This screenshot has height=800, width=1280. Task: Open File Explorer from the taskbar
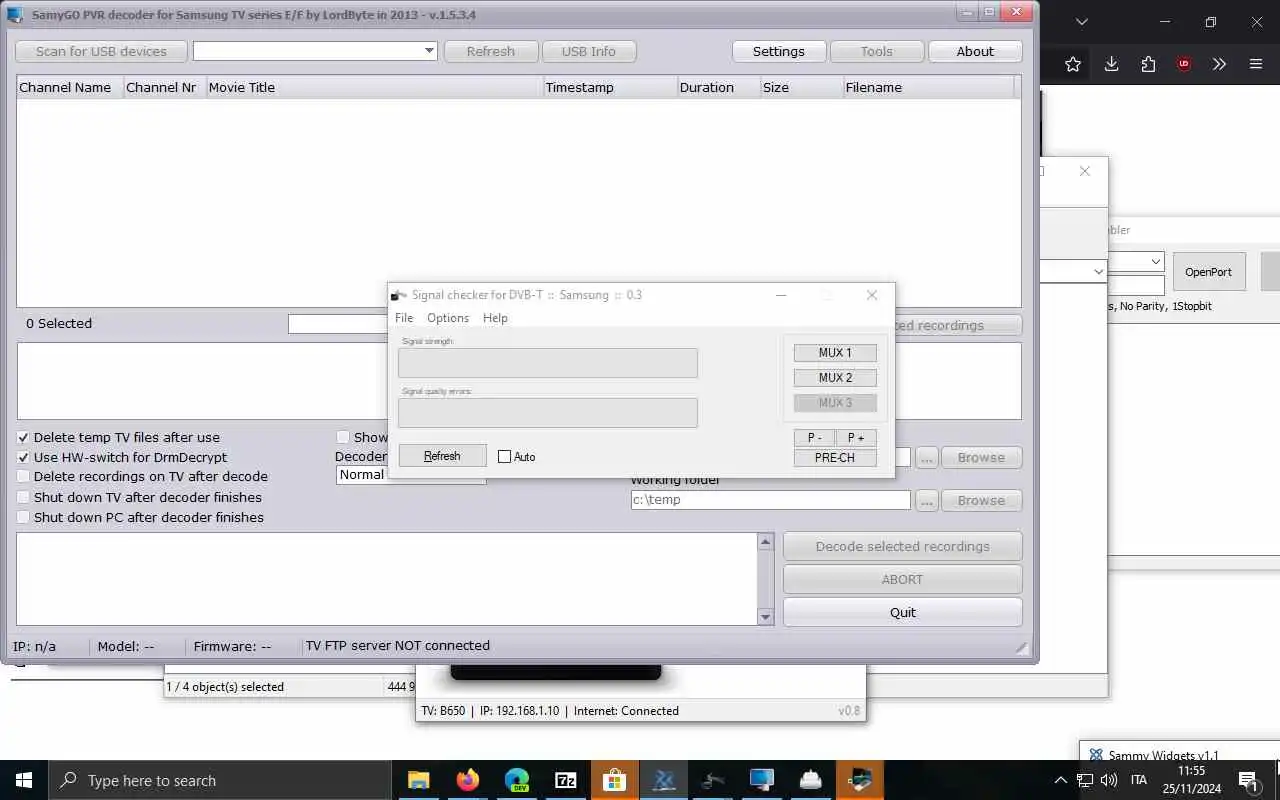tap(418, 780)
